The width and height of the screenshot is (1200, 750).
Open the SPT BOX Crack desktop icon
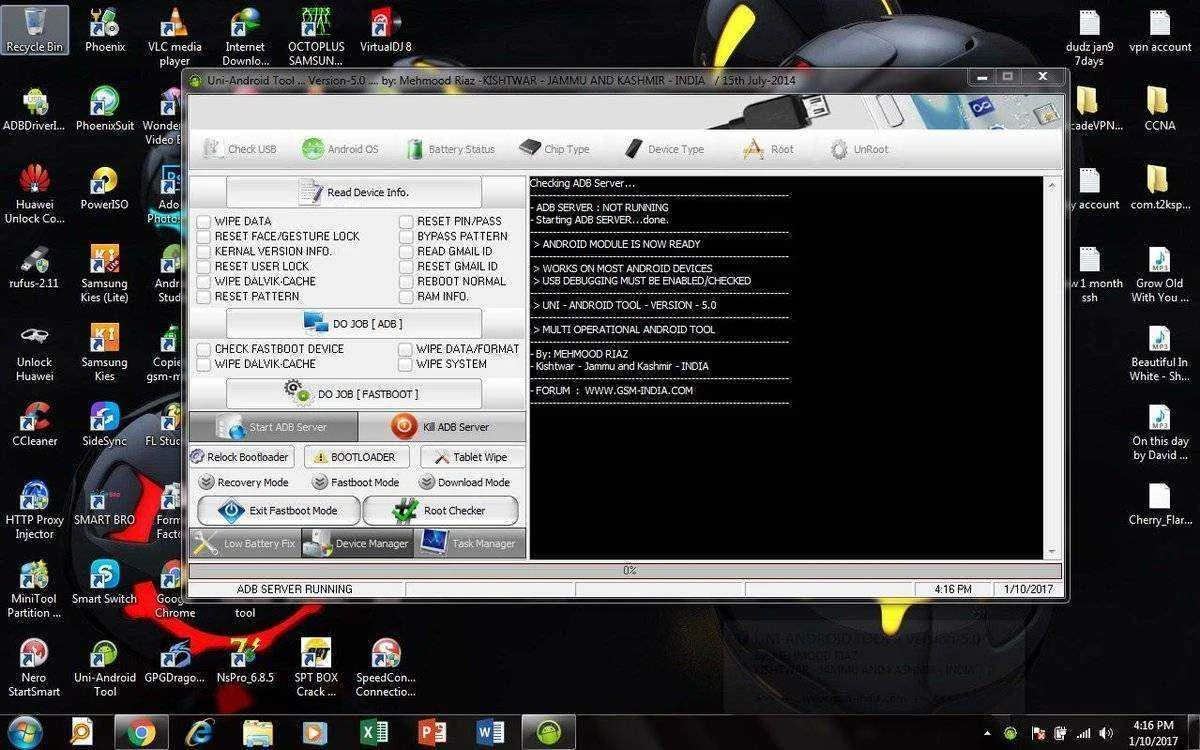[316, 668]
